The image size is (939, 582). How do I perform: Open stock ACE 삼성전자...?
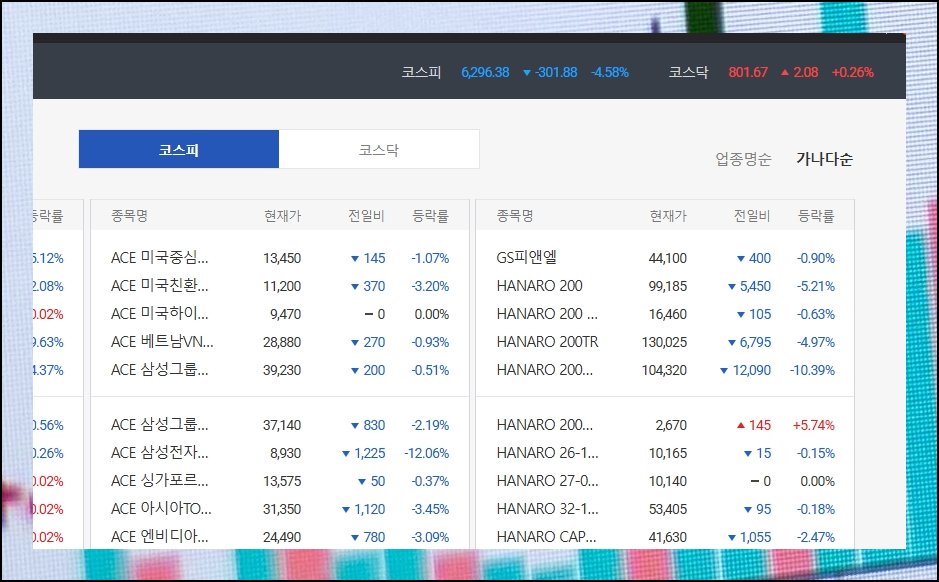pos(159,453)
